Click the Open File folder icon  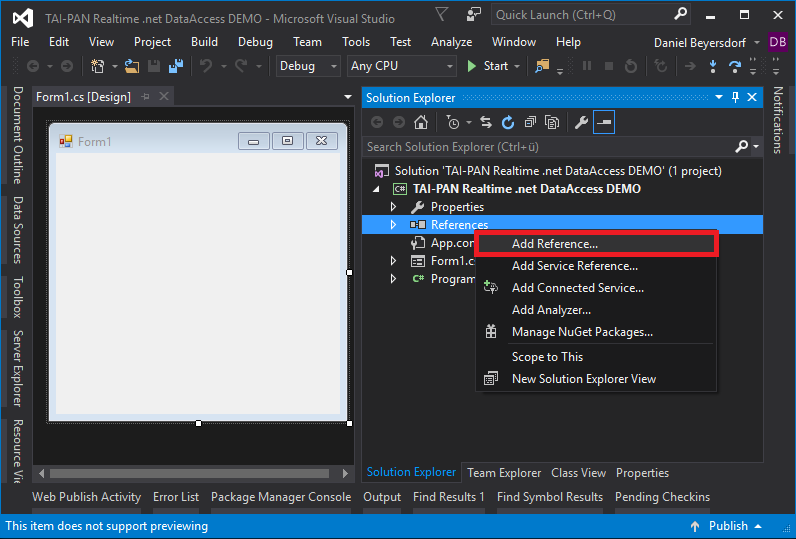(x=132, y=66)
